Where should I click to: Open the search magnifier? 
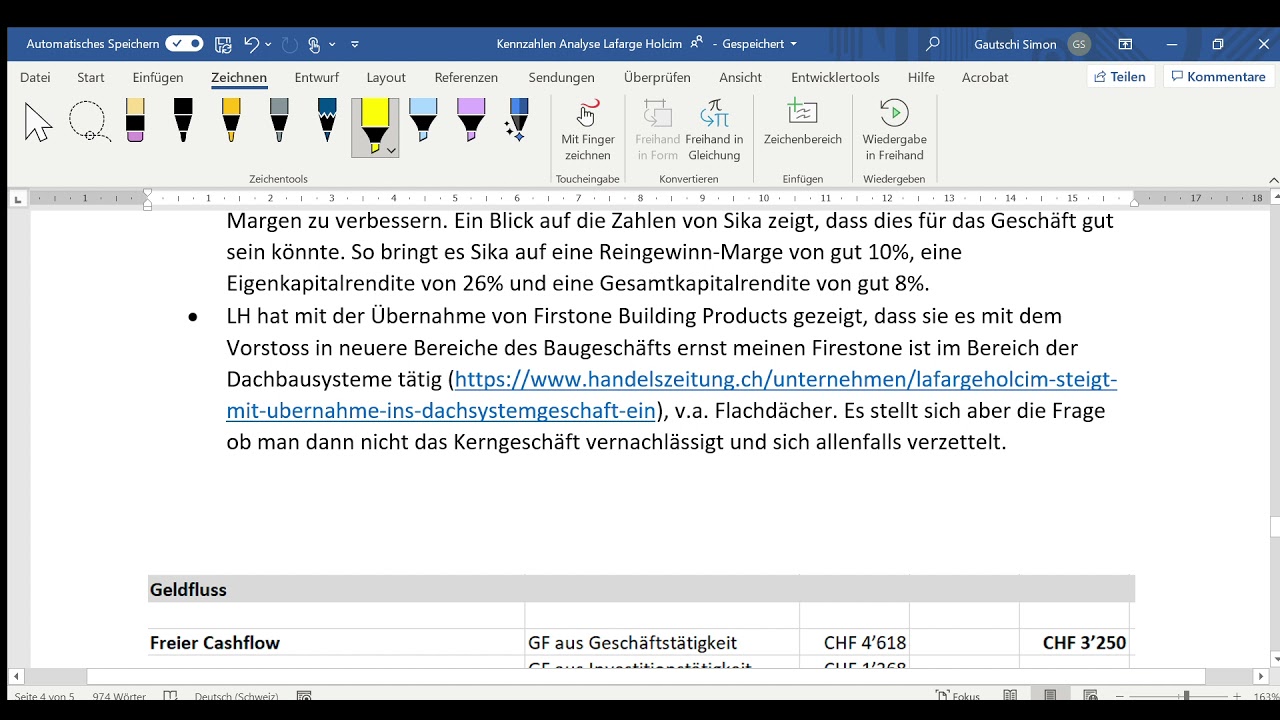(933, 44)
